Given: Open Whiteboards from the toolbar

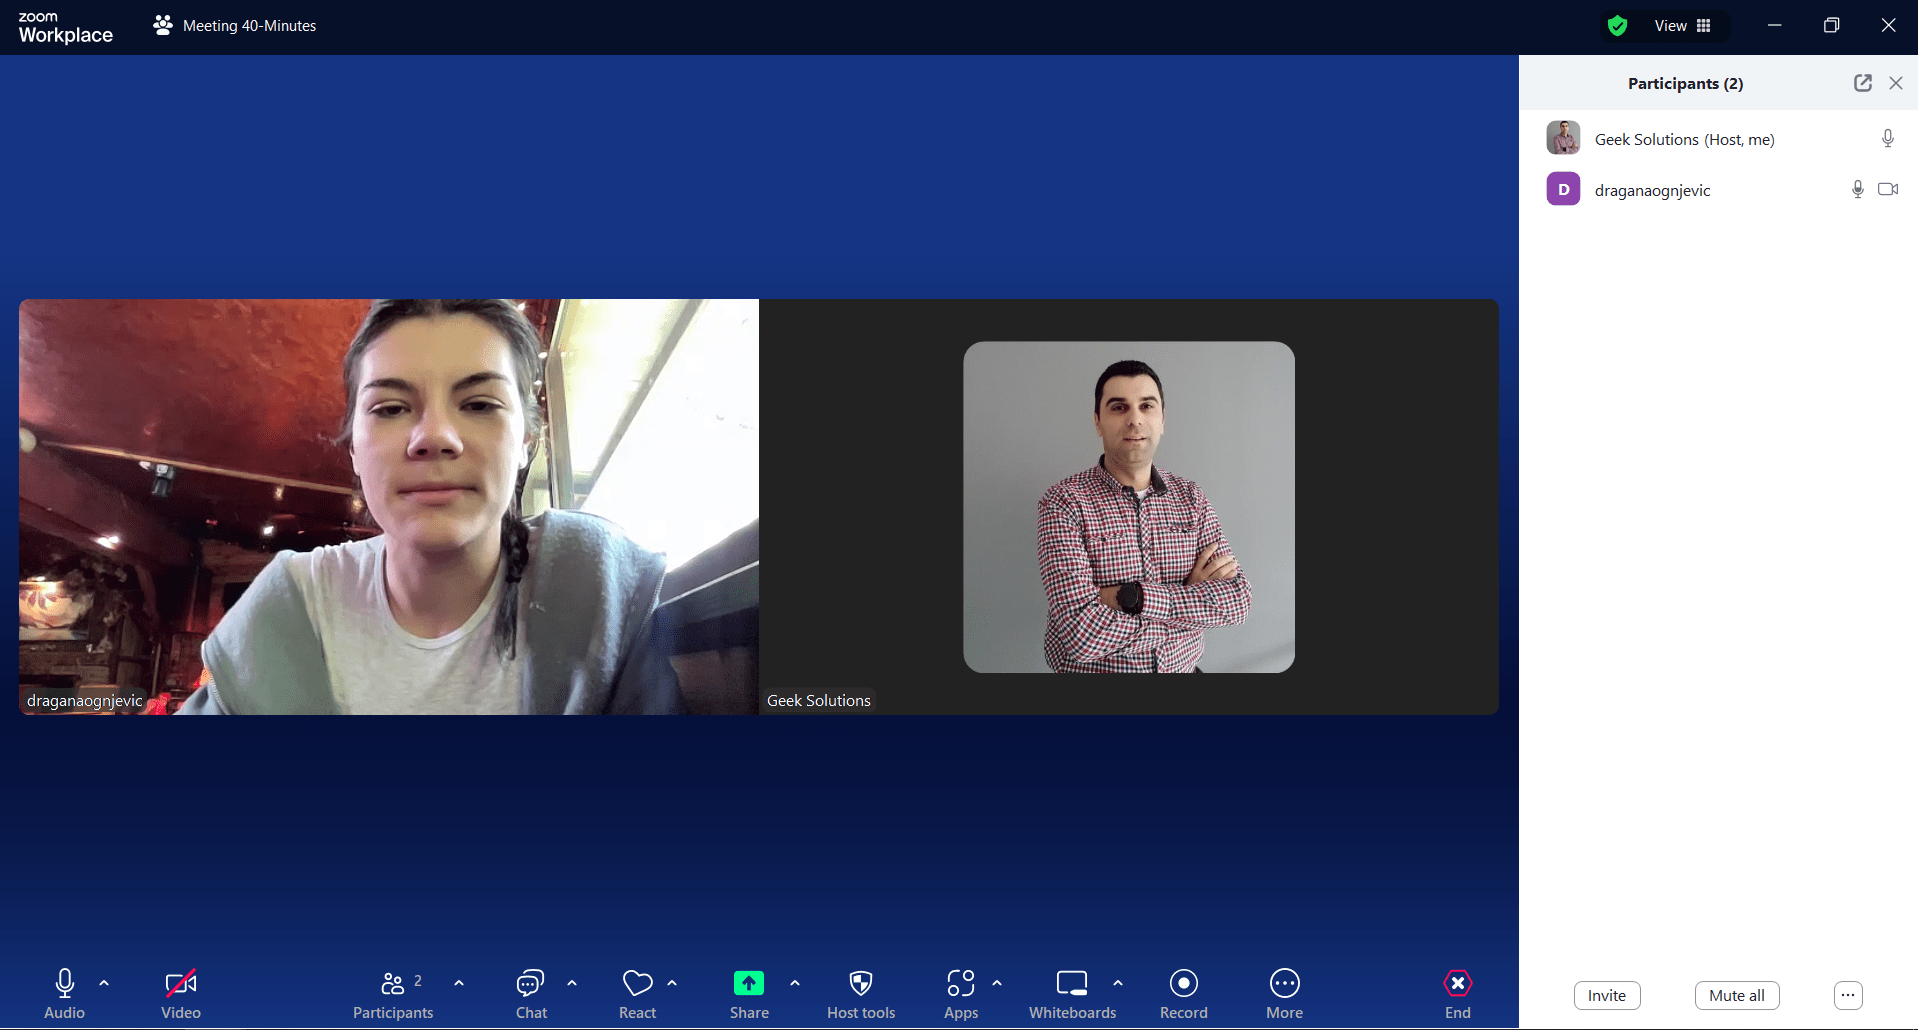Looking at the screenshot, I should pyautogui.click(x=1072, y=984).
